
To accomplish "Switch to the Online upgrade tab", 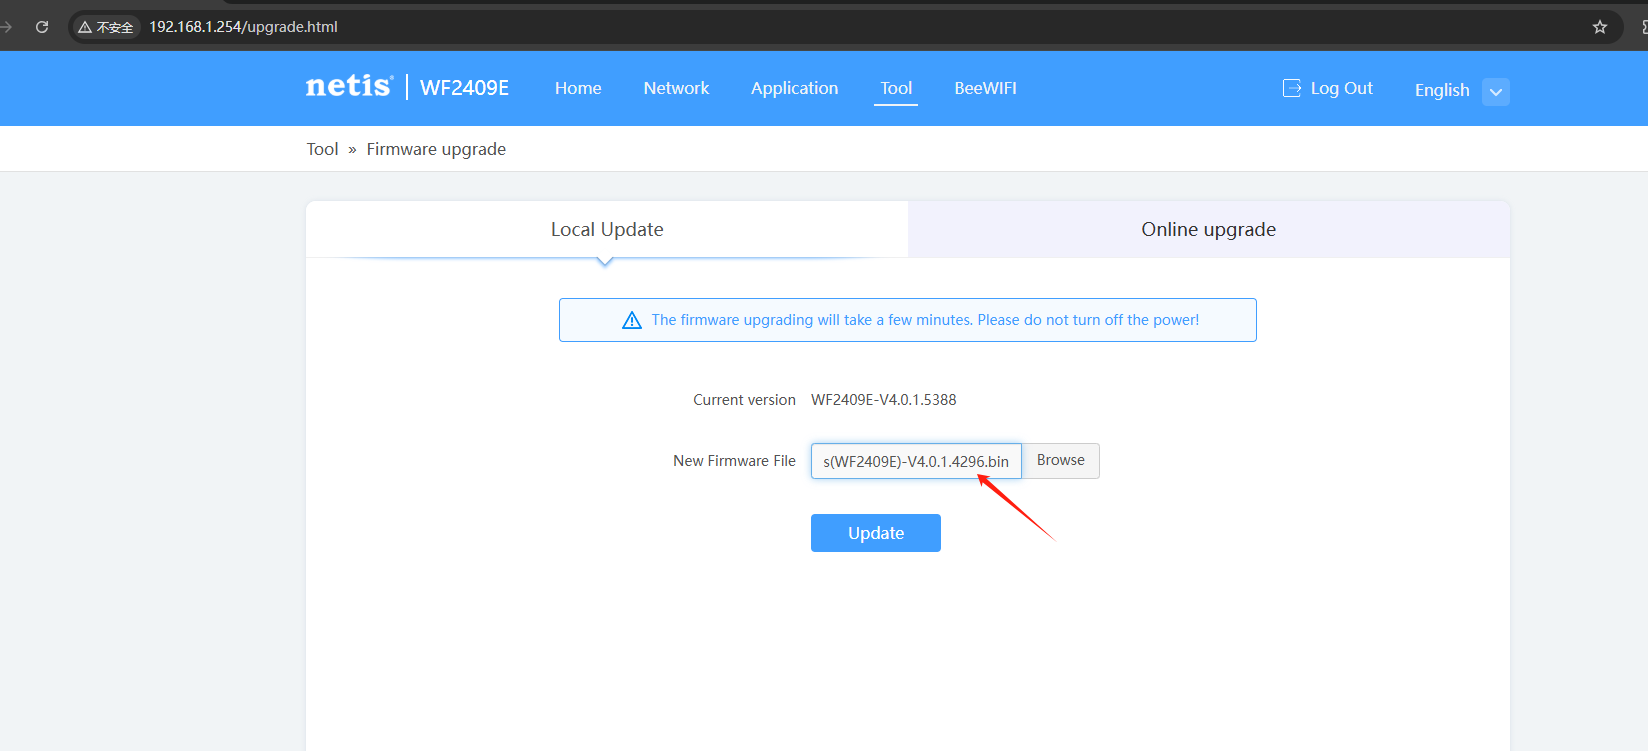I will pos(1209,229).
